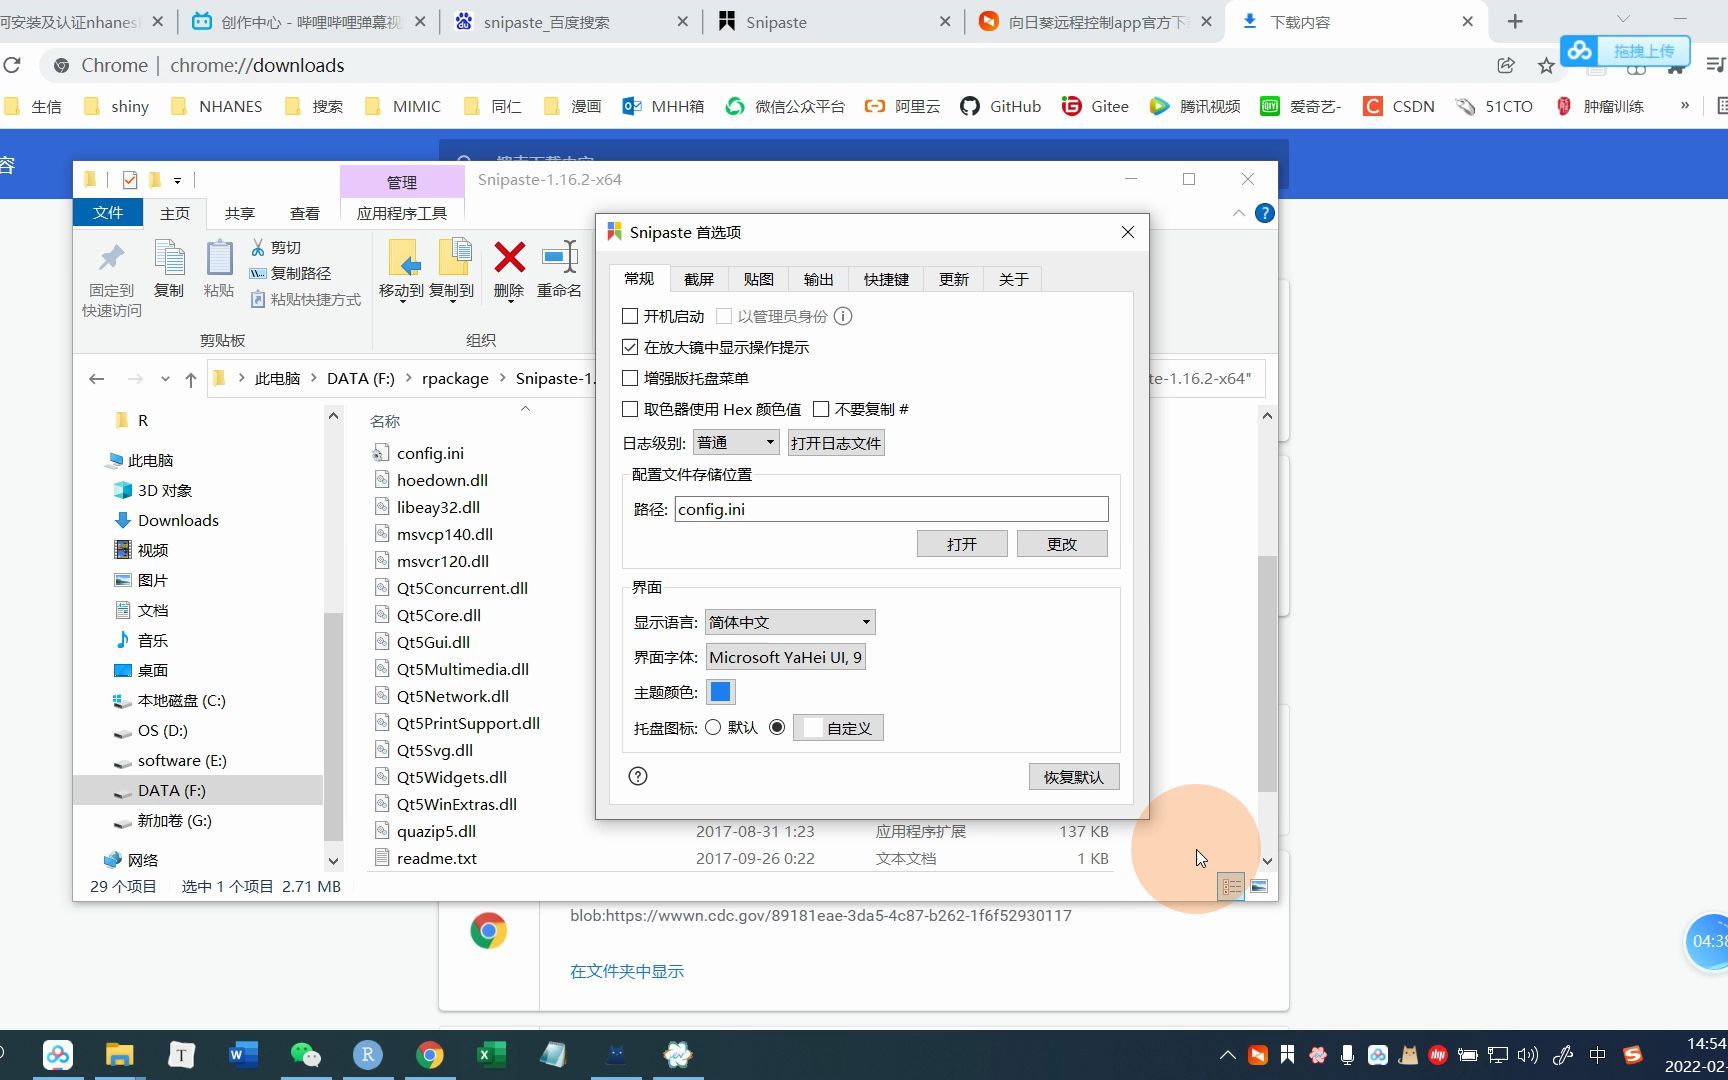Enable the 开机启动 startup checkbox
The height and width of the screenshot is (1080, 1728).
point(630,316)
